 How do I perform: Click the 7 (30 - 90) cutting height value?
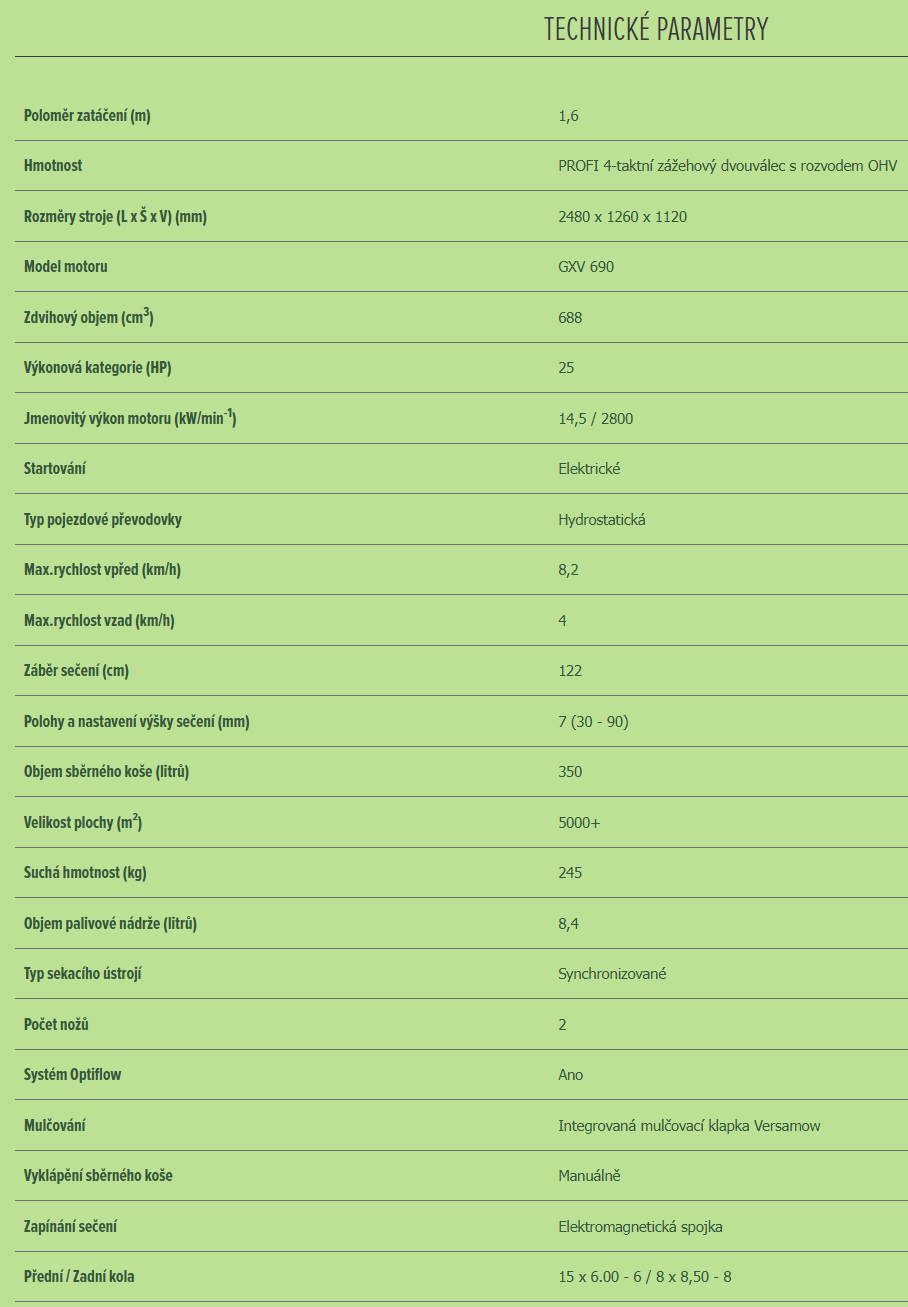coord(593,721)
